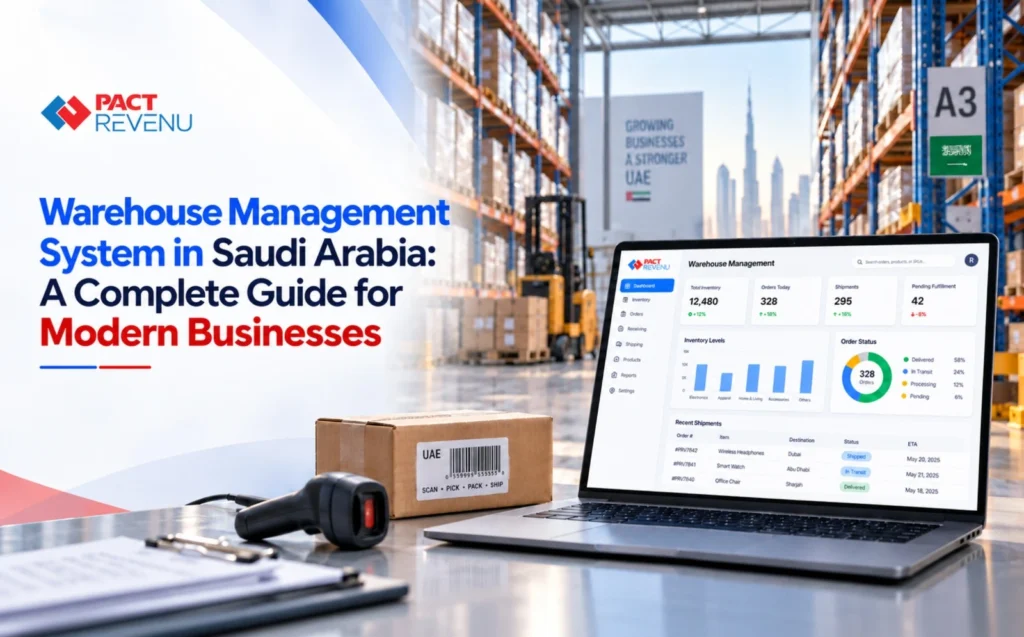Click the Delivered status badge in table
This screenshot has width=1024, height=637.
(854, 487)
